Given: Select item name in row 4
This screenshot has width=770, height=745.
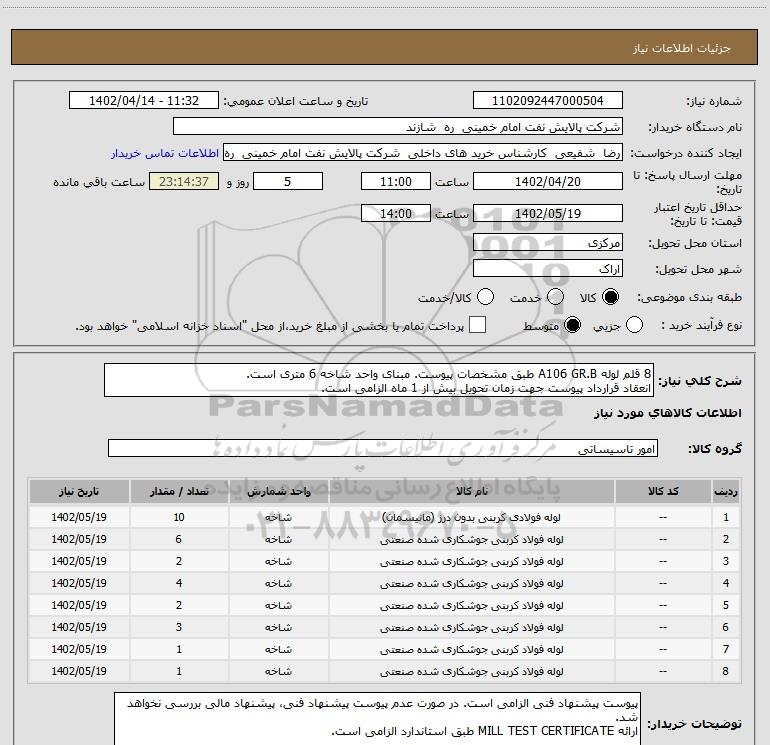Looking at the screenshot, I should click(x=471, y=583).
